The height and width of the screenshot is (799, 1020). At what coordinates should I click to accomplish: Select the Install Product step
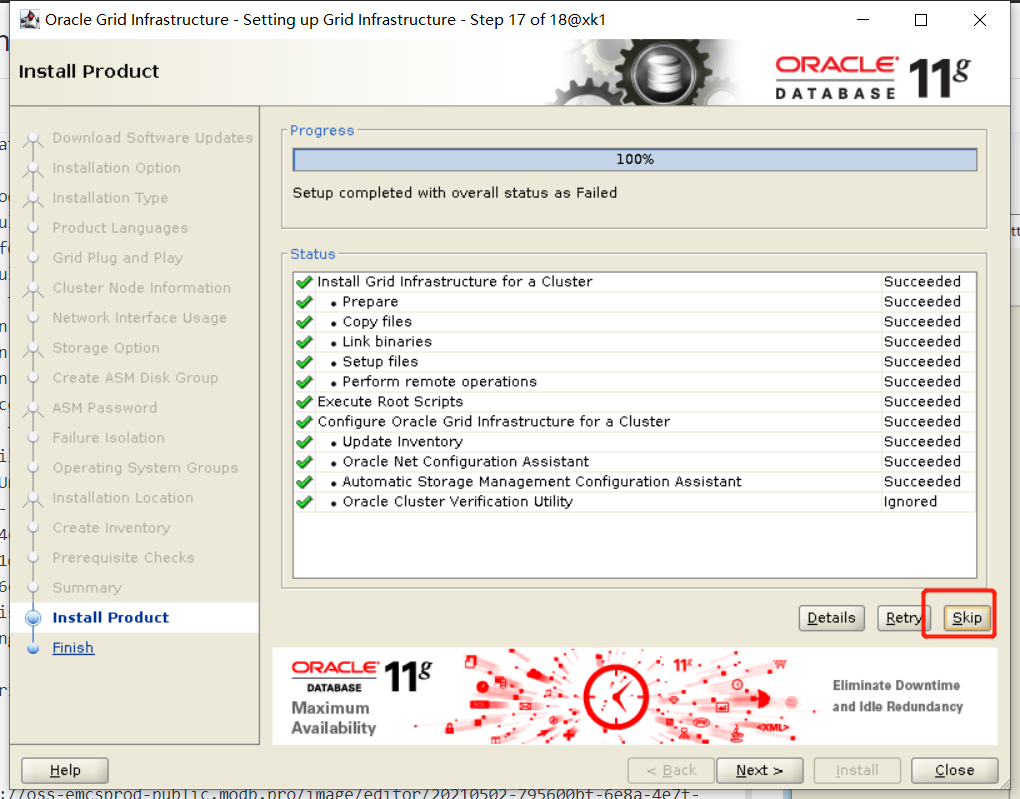click(111, 617)
